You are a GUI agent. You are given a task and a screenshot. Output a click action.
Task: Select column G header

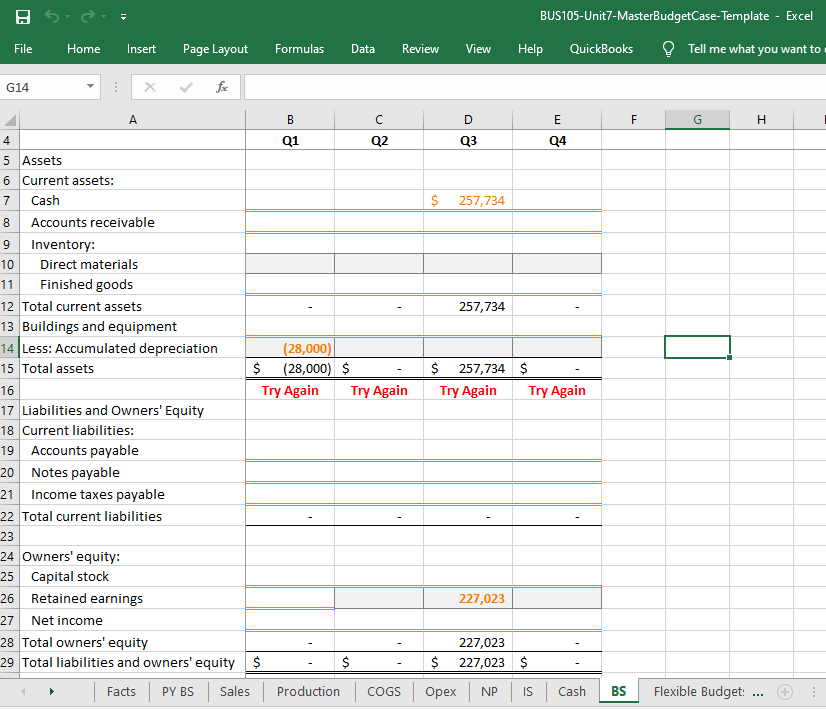(x=697, y=120)
